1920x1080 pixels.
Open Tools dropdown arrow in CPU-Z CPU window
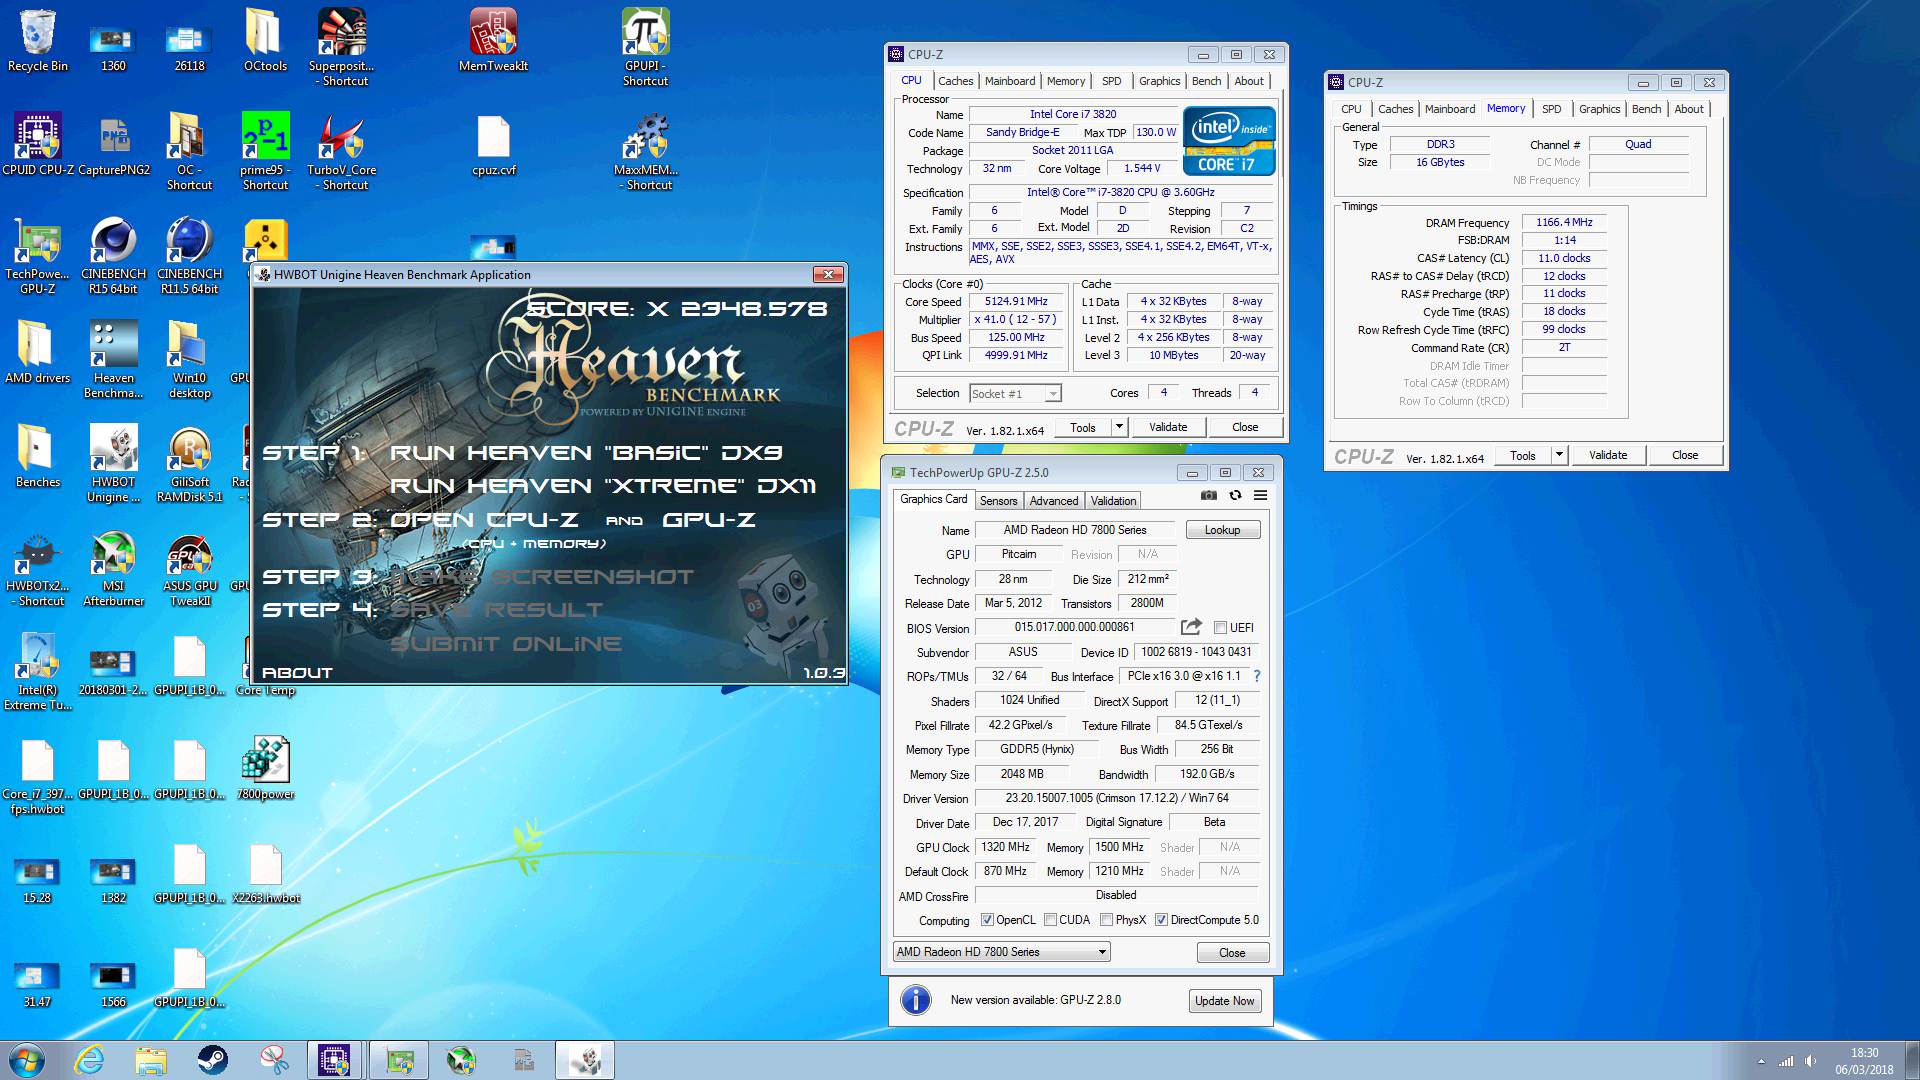pos(1119,427)
